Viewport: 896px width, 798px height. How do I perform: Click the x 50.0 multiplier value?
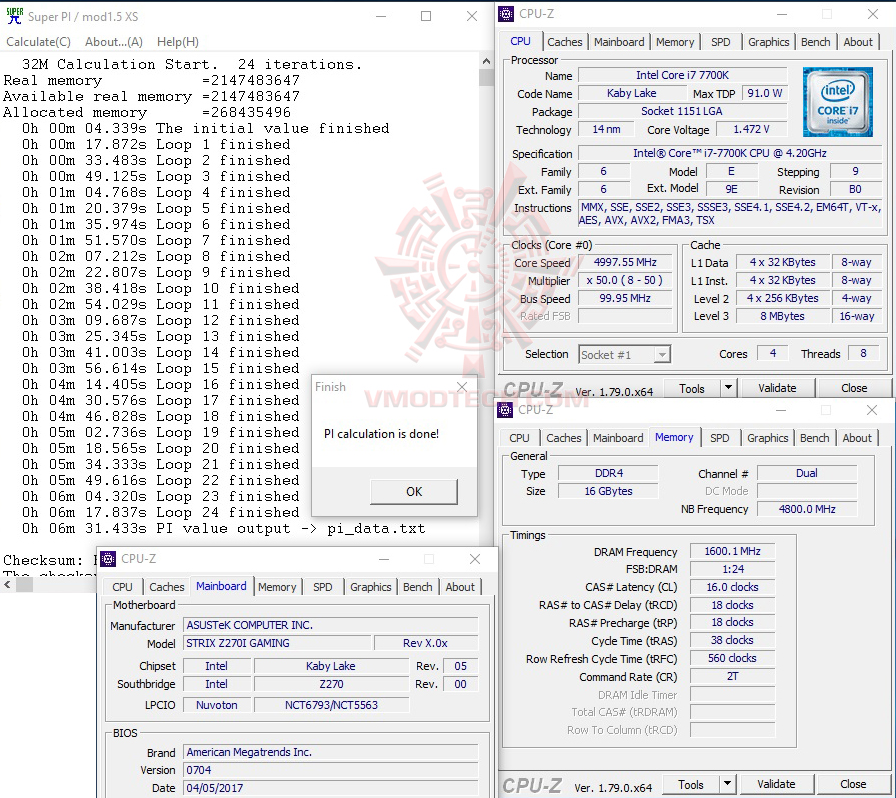(625, 280)
